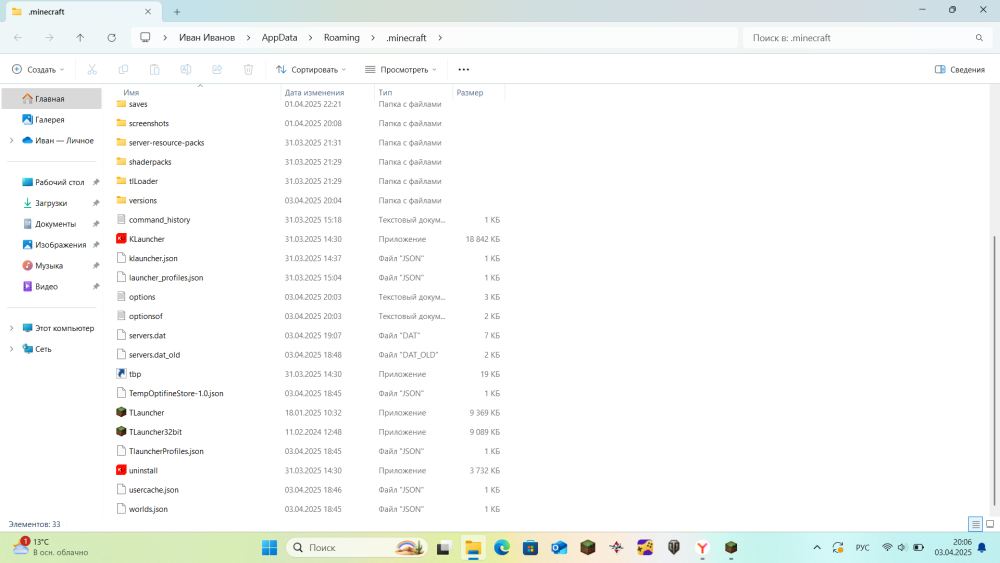Click the Delete trash icon

pyautogui.click(x=248, y=69)
